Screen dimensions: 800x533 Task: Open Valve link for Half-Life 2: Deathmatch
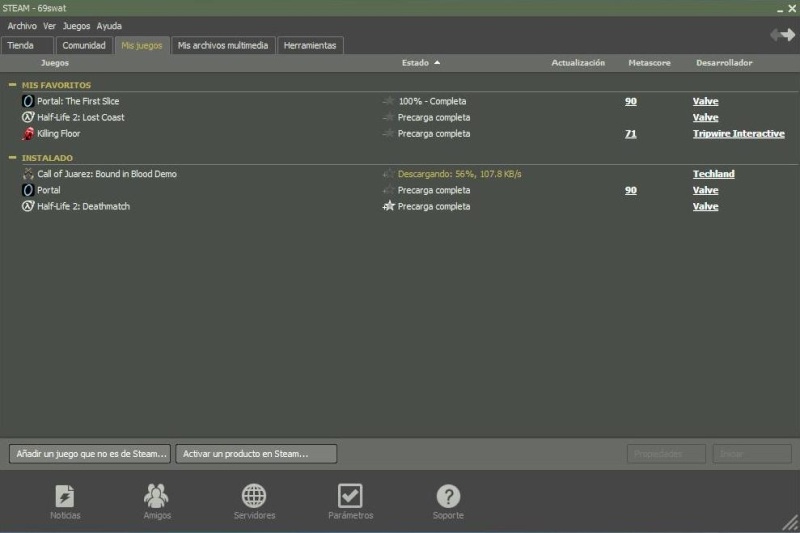tap(706, 207)
